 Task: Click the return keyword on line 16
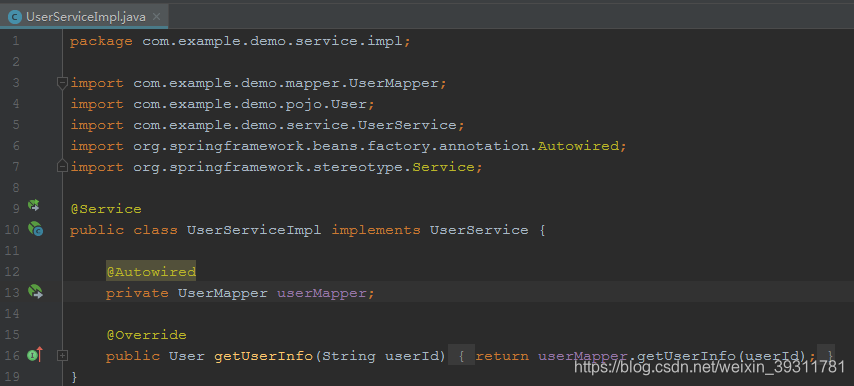tap(502, 356)
